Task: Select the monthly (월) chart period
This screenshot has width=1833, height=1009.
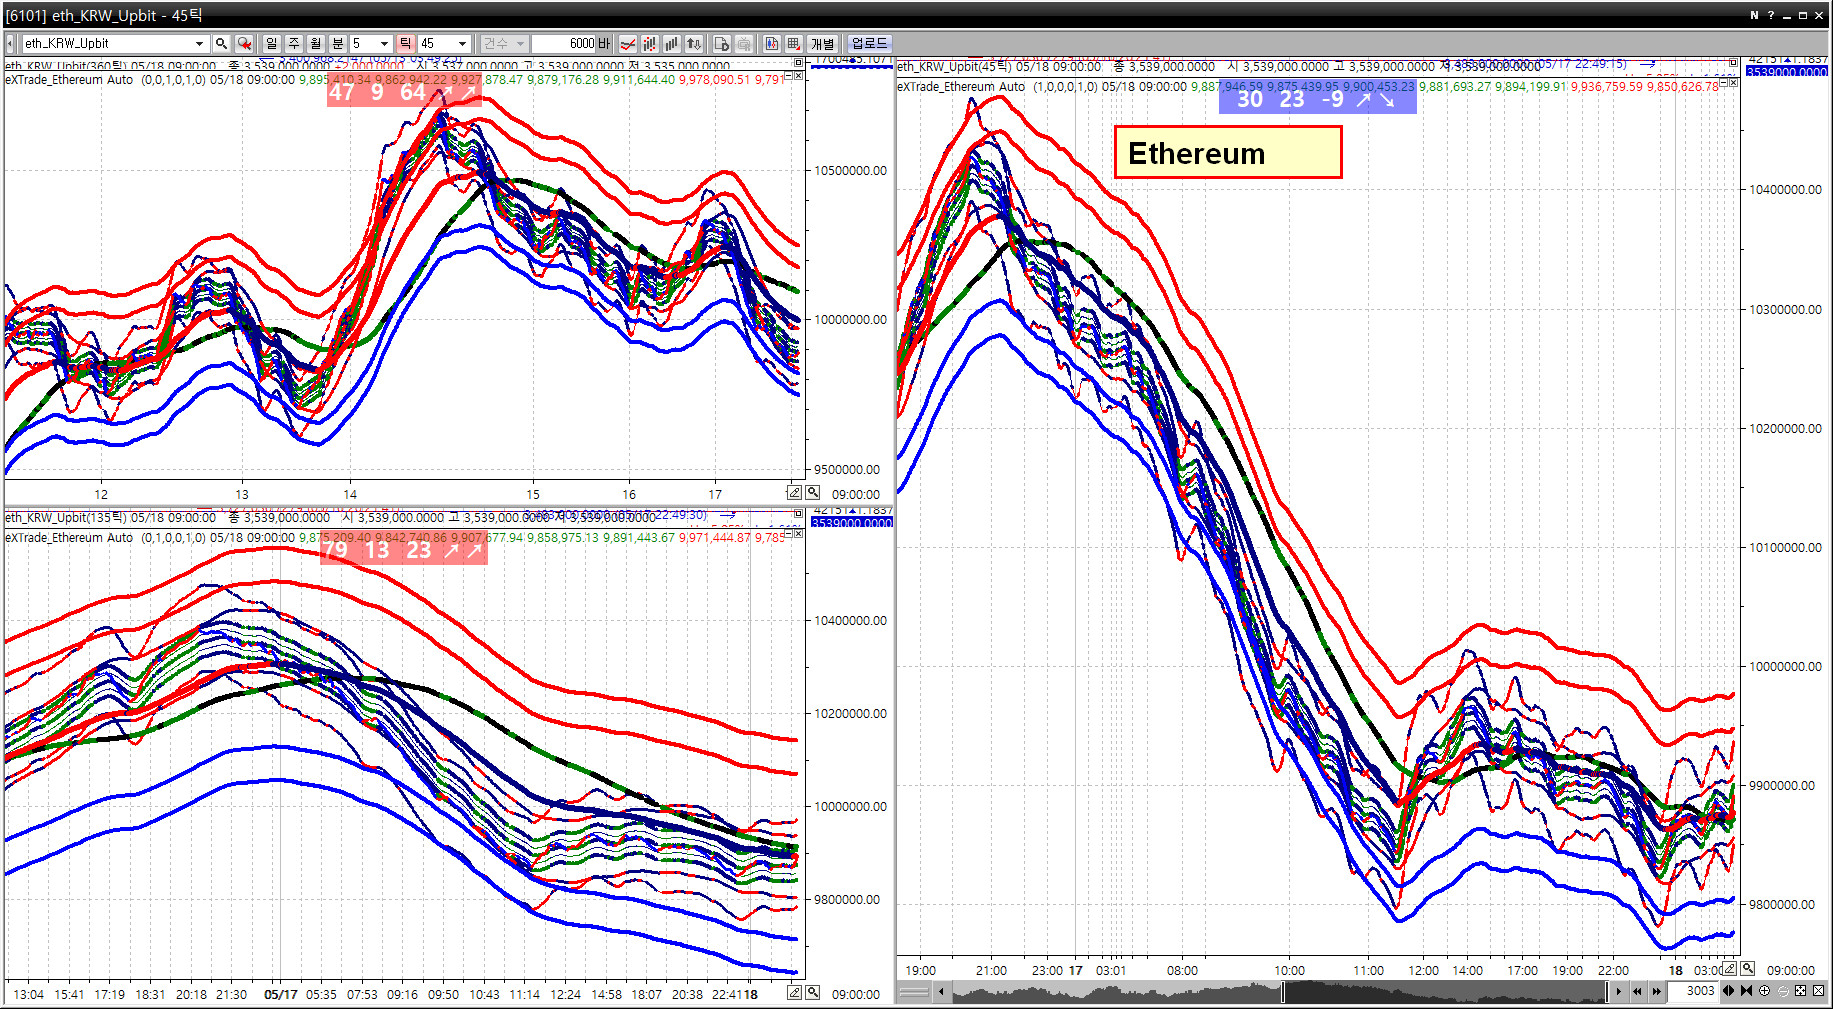Action: pos(316,43)
